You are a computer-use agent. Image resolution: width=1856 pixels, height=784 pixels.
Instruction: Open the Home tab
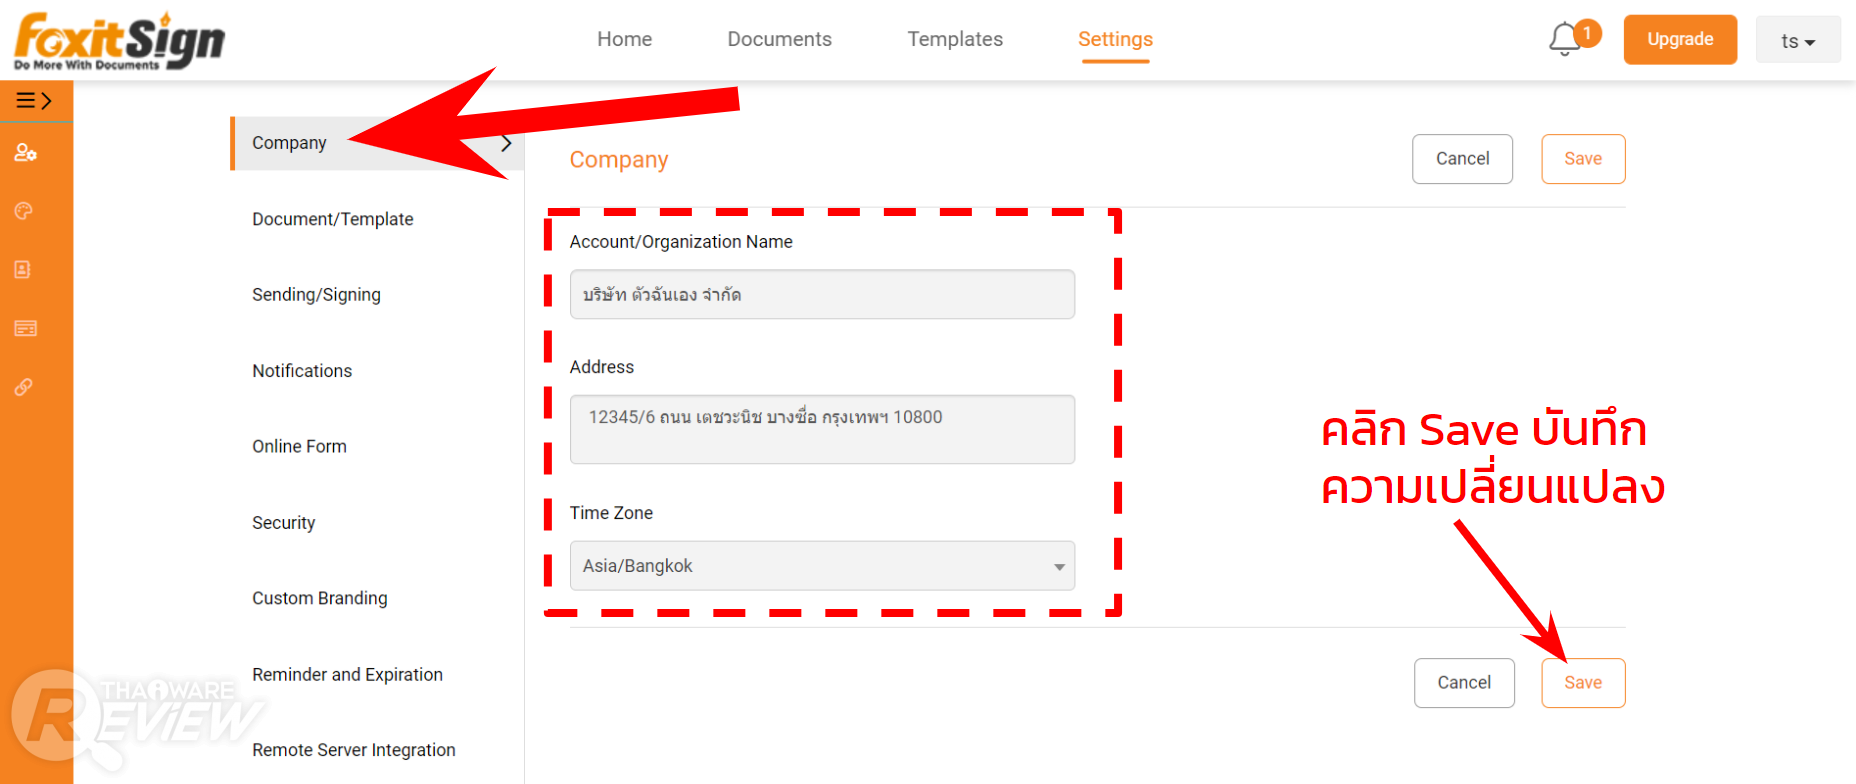tap(624, 39)
